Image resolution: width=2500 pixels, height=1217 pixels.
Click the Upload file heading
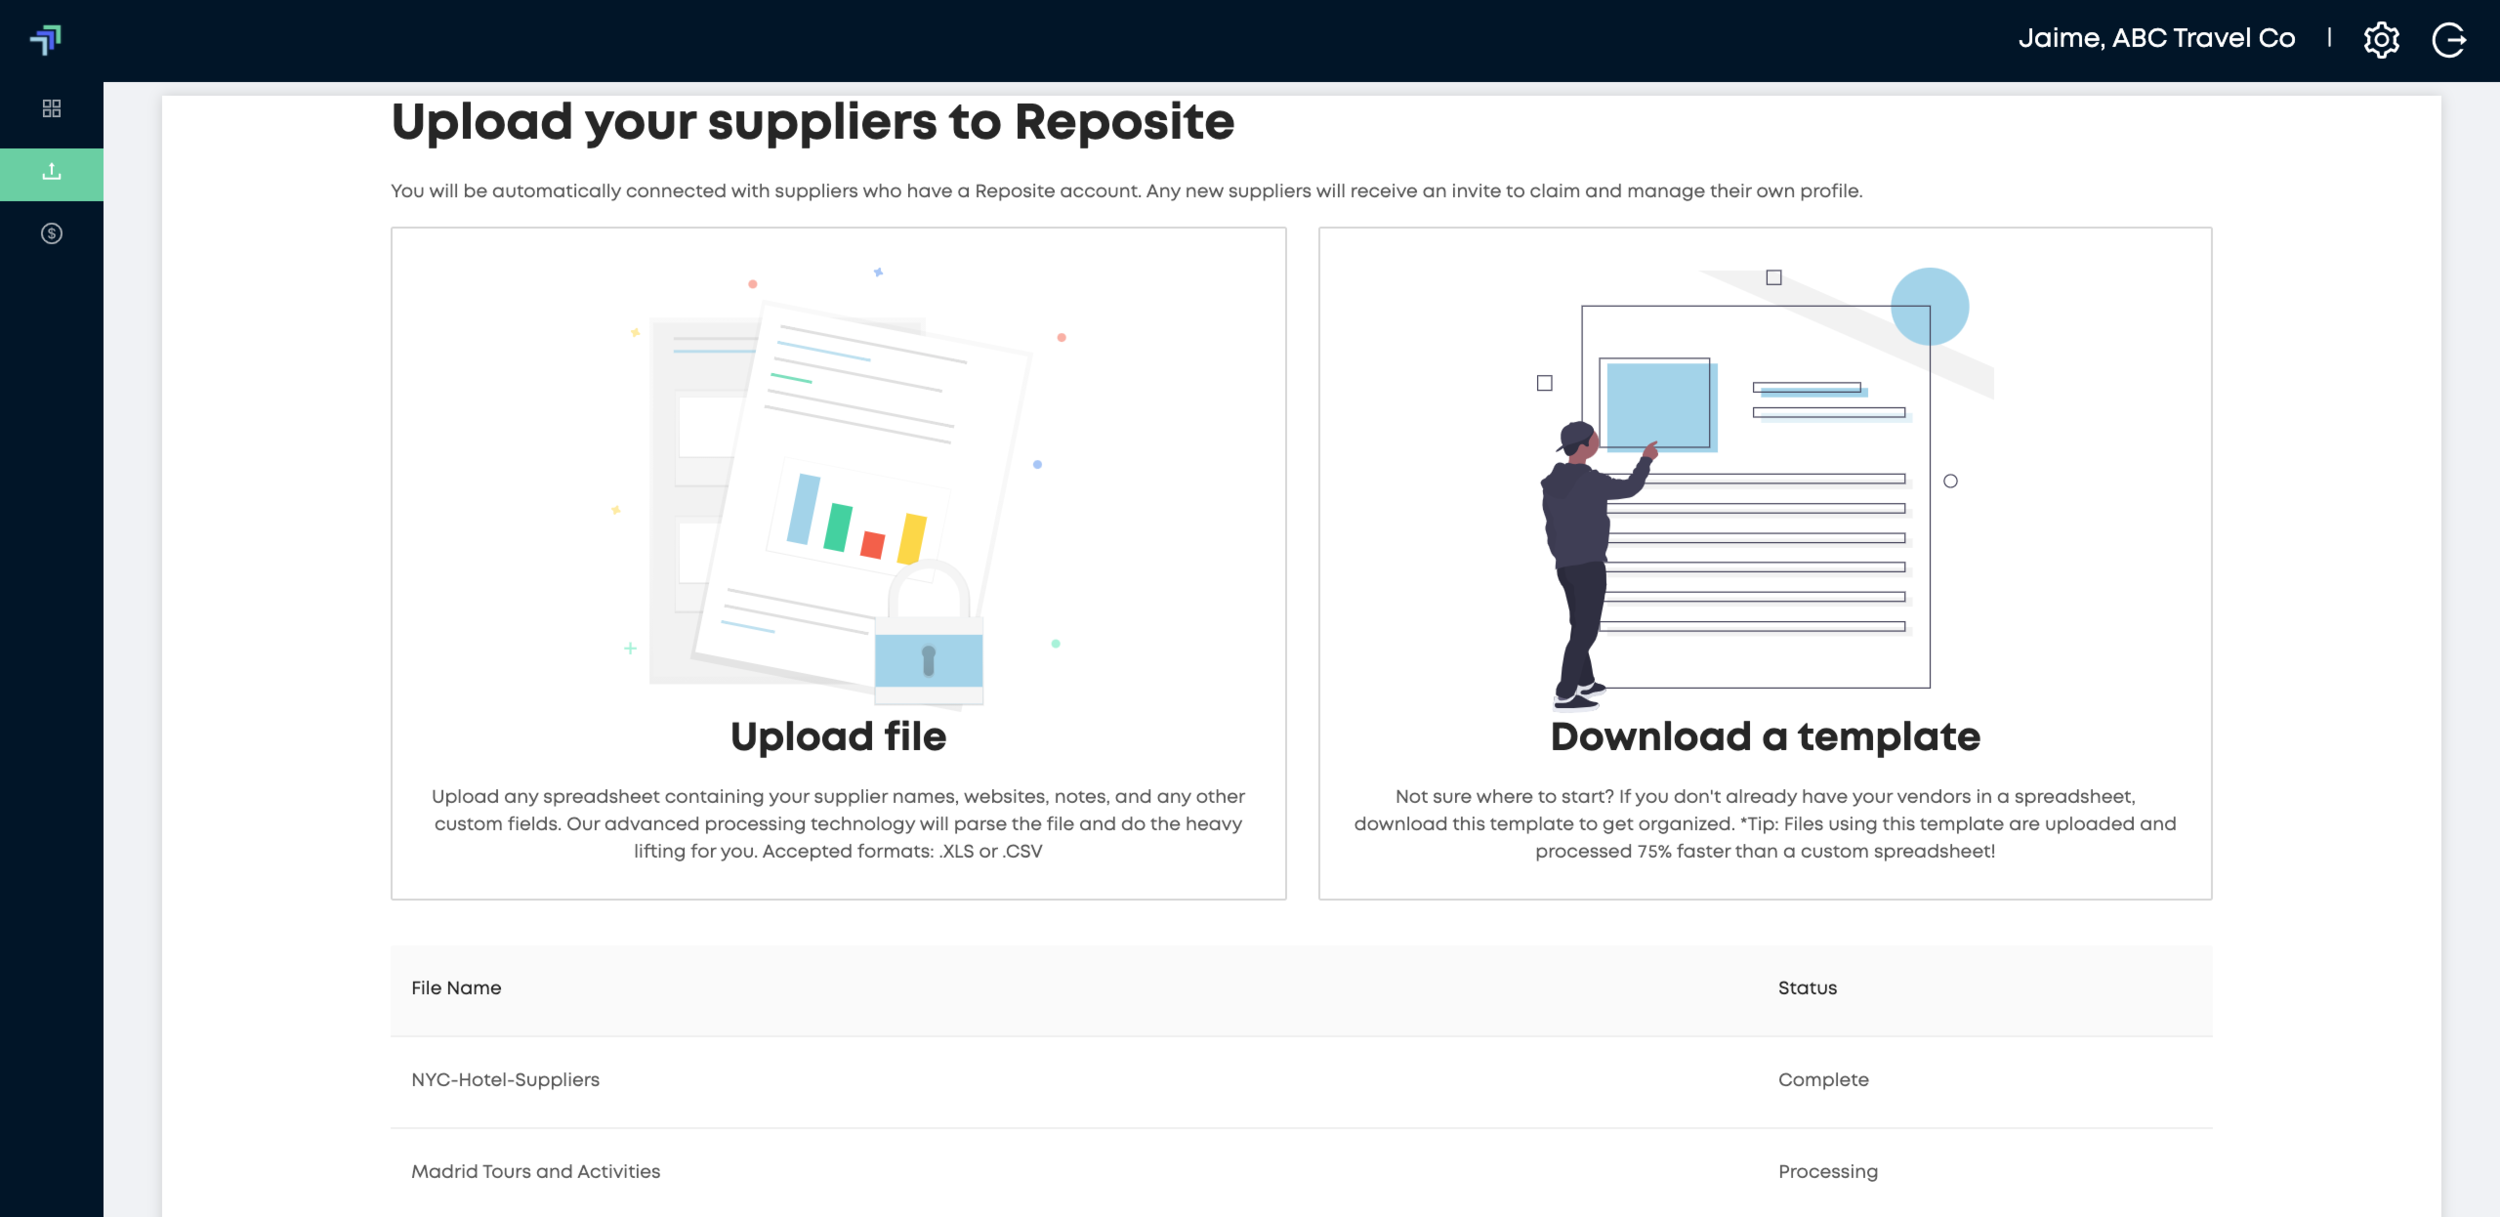[x=838, y=737]
